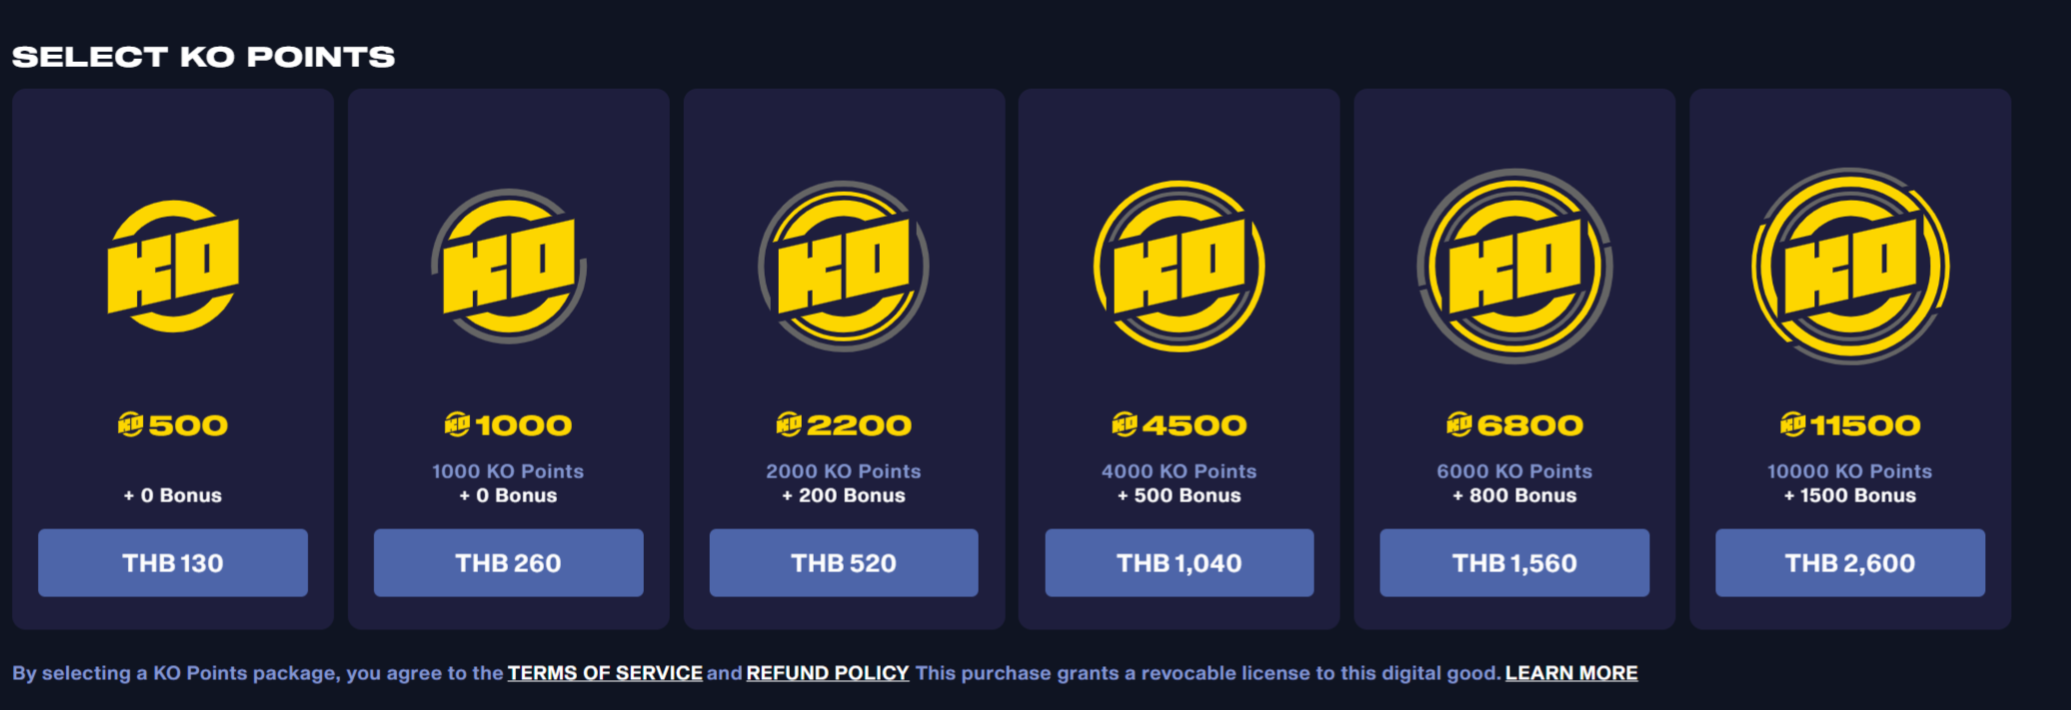Open the Terms of Service link

[605, 673]
